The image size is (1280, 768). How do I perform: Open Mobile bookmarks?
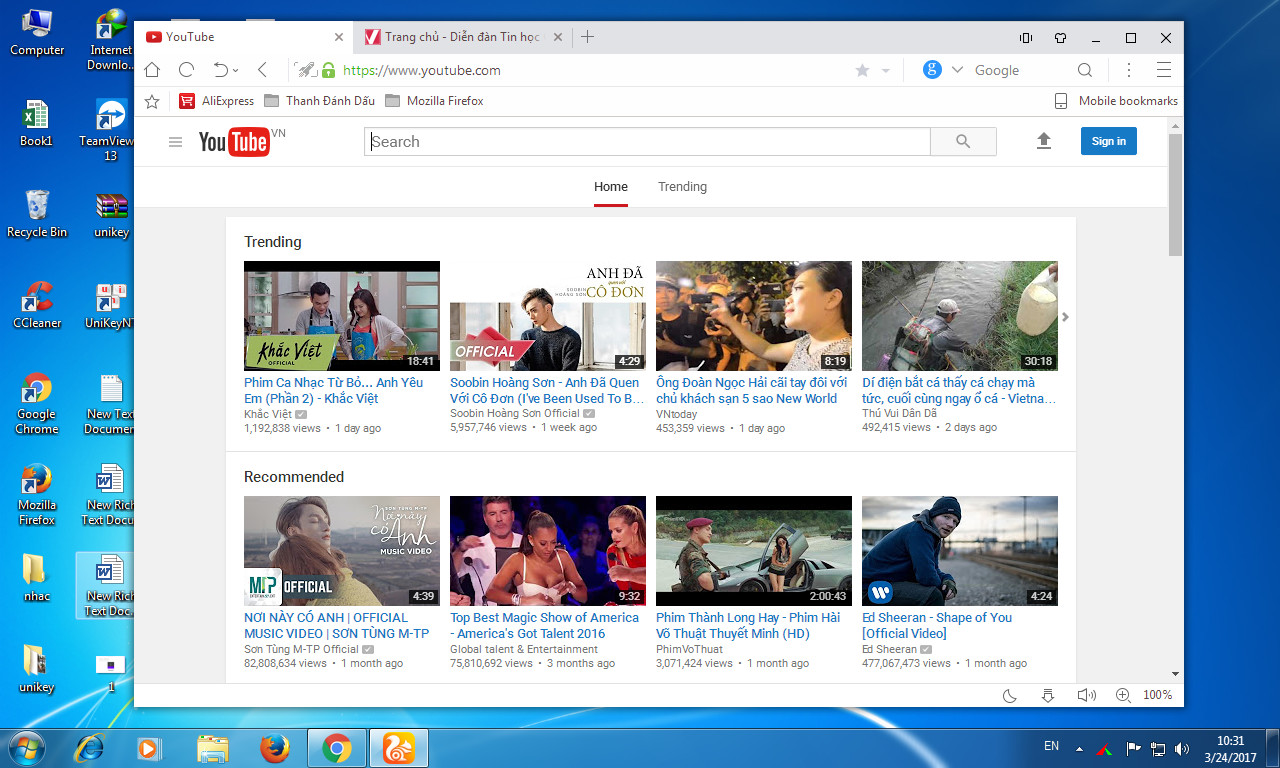pyautogui.click(x=1116, y=101)
